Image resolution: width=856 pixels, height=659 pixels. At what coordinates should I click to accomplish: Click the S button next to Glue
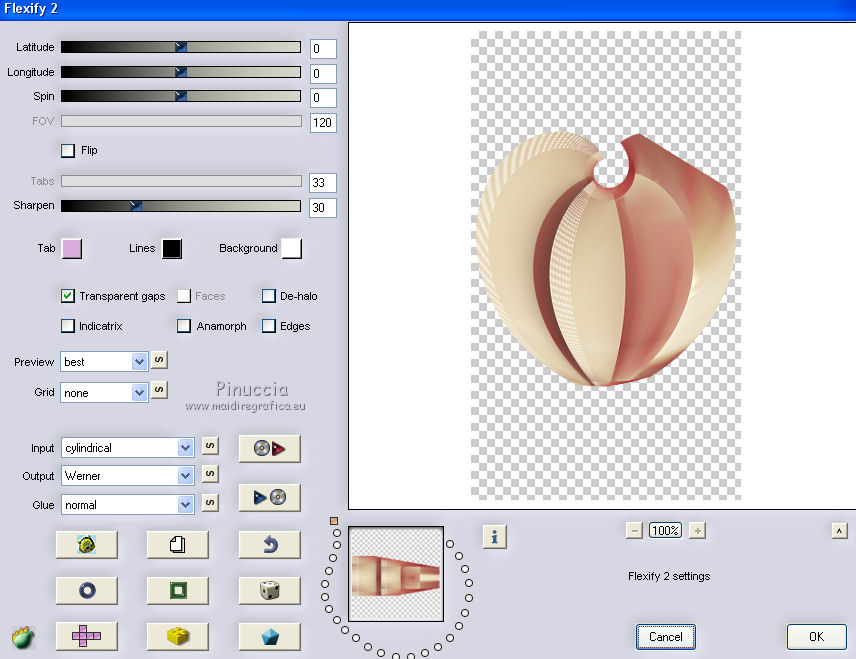coord(210,502)
